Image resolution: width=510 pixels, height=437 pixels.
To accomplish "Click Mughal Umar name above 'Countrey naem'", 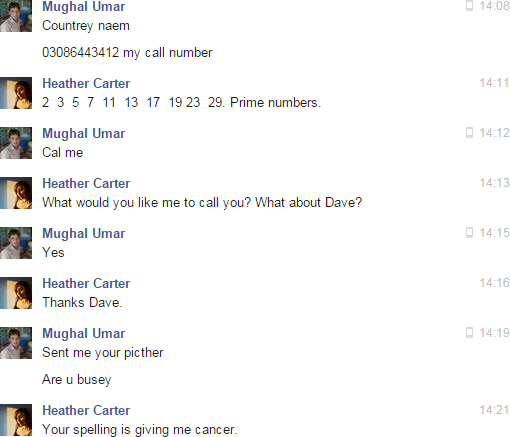I will [84, 6].
